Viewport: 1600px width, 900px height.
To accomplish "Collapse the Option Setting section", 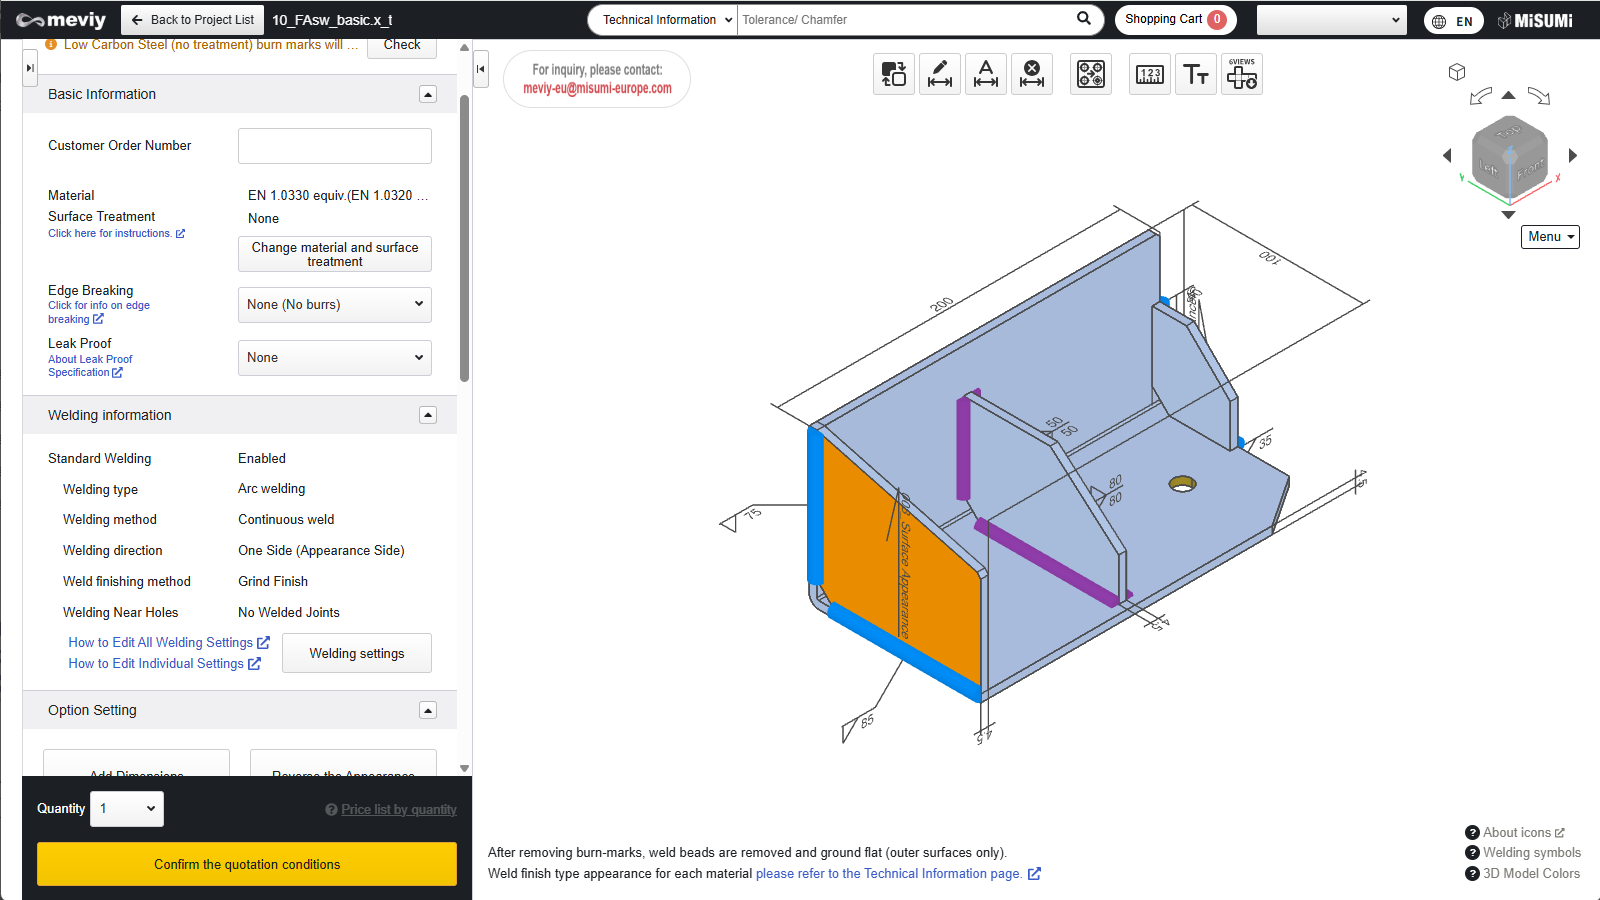I will pos(428,710).
